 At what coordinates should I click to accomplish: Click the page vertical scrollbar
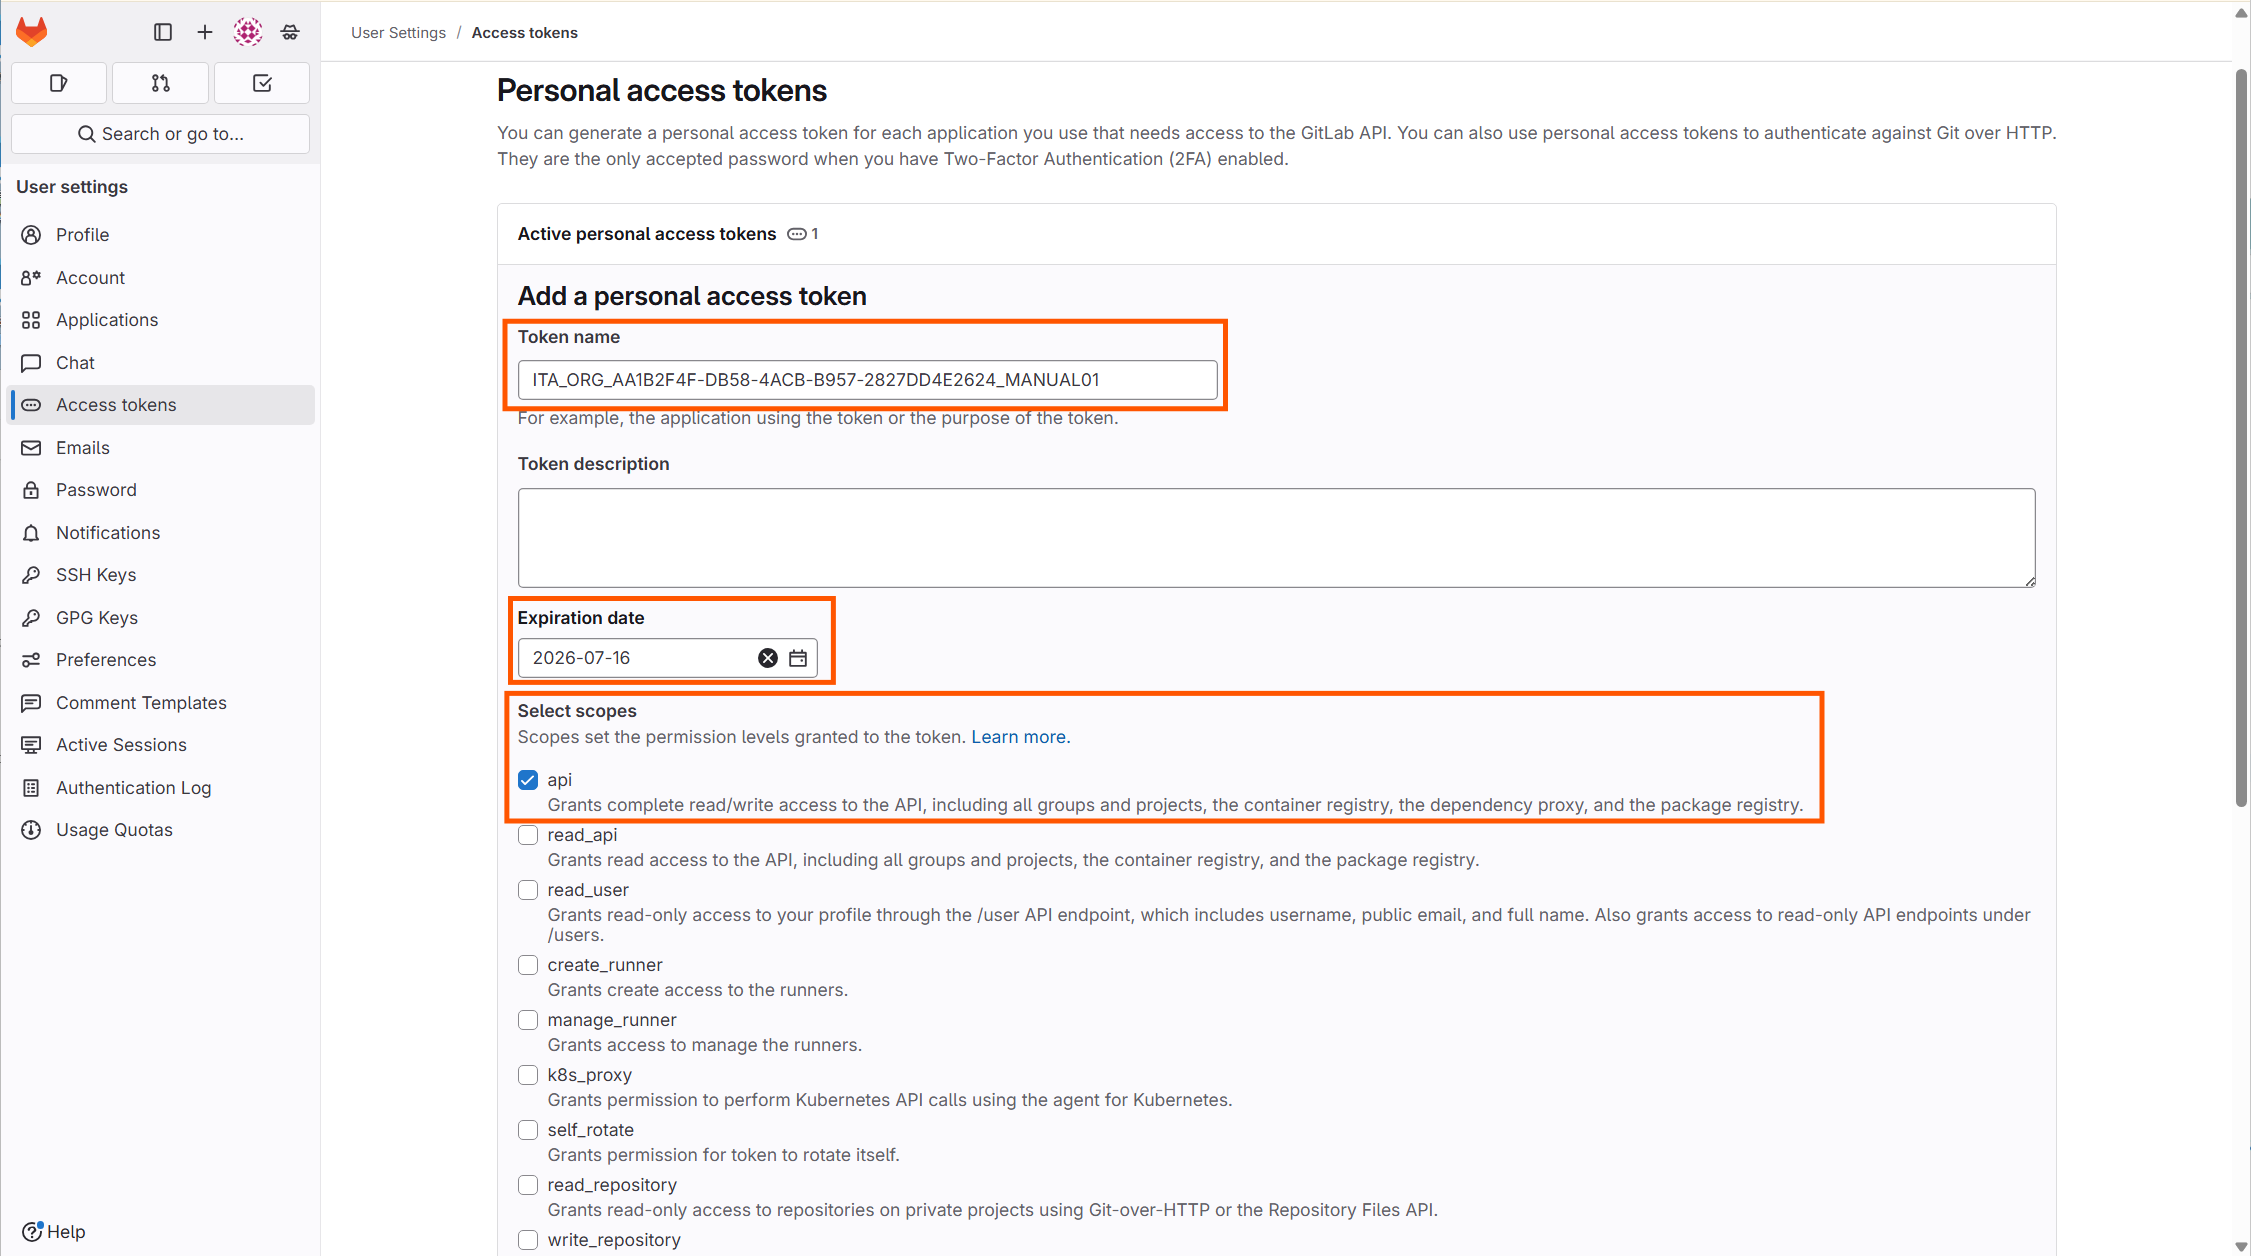[x=2241, y=438]
